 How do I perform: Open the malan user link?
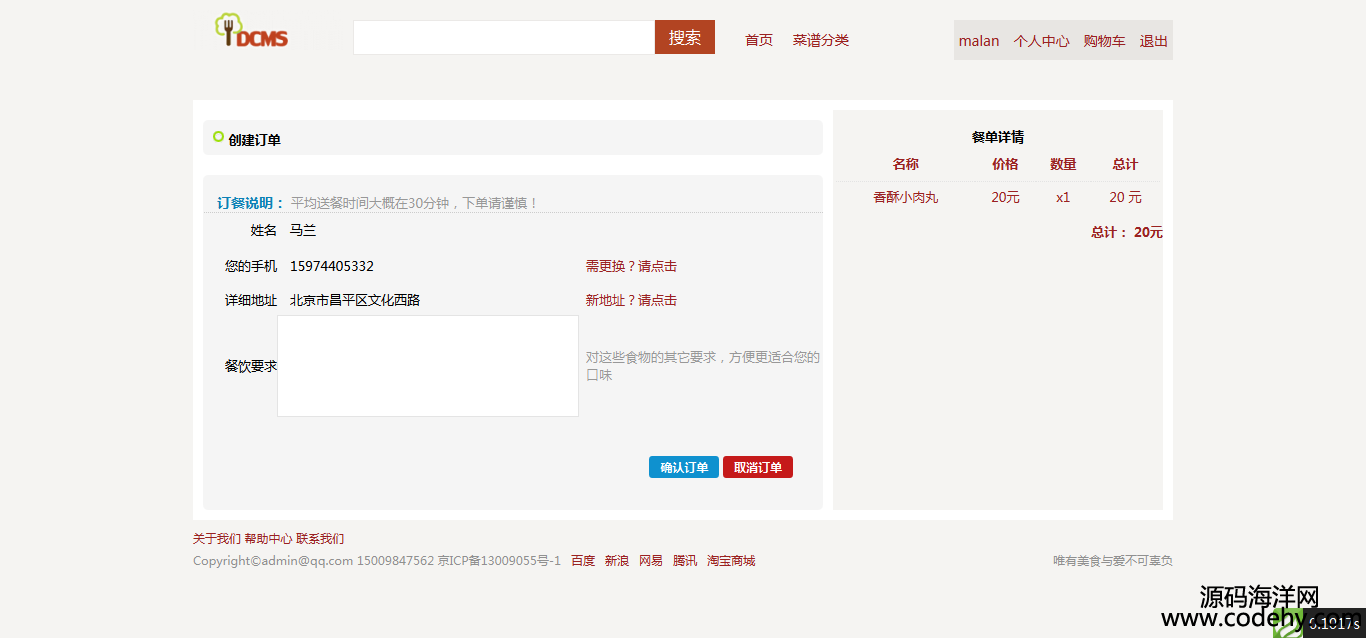tap(979, 41)
